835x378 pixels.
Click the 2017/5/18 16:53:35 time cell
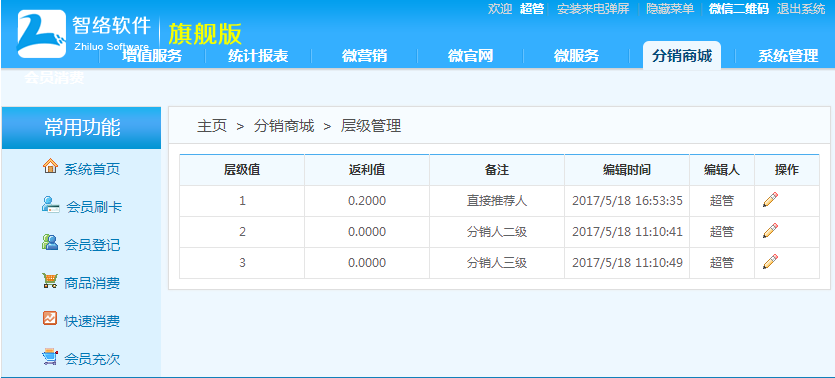tap(627, 201)
